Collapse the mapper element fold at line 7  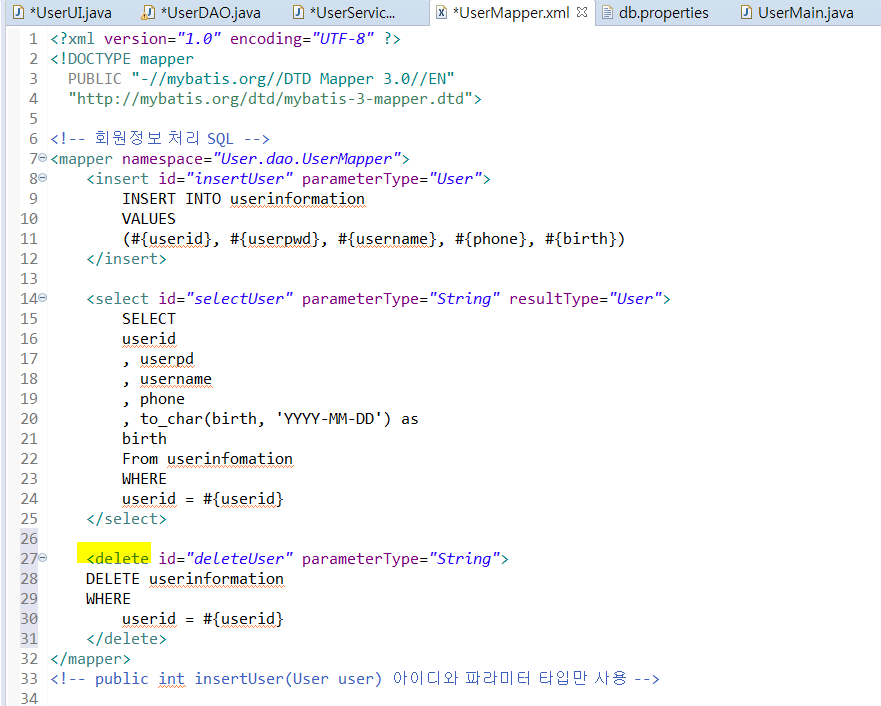pos(43,158)
